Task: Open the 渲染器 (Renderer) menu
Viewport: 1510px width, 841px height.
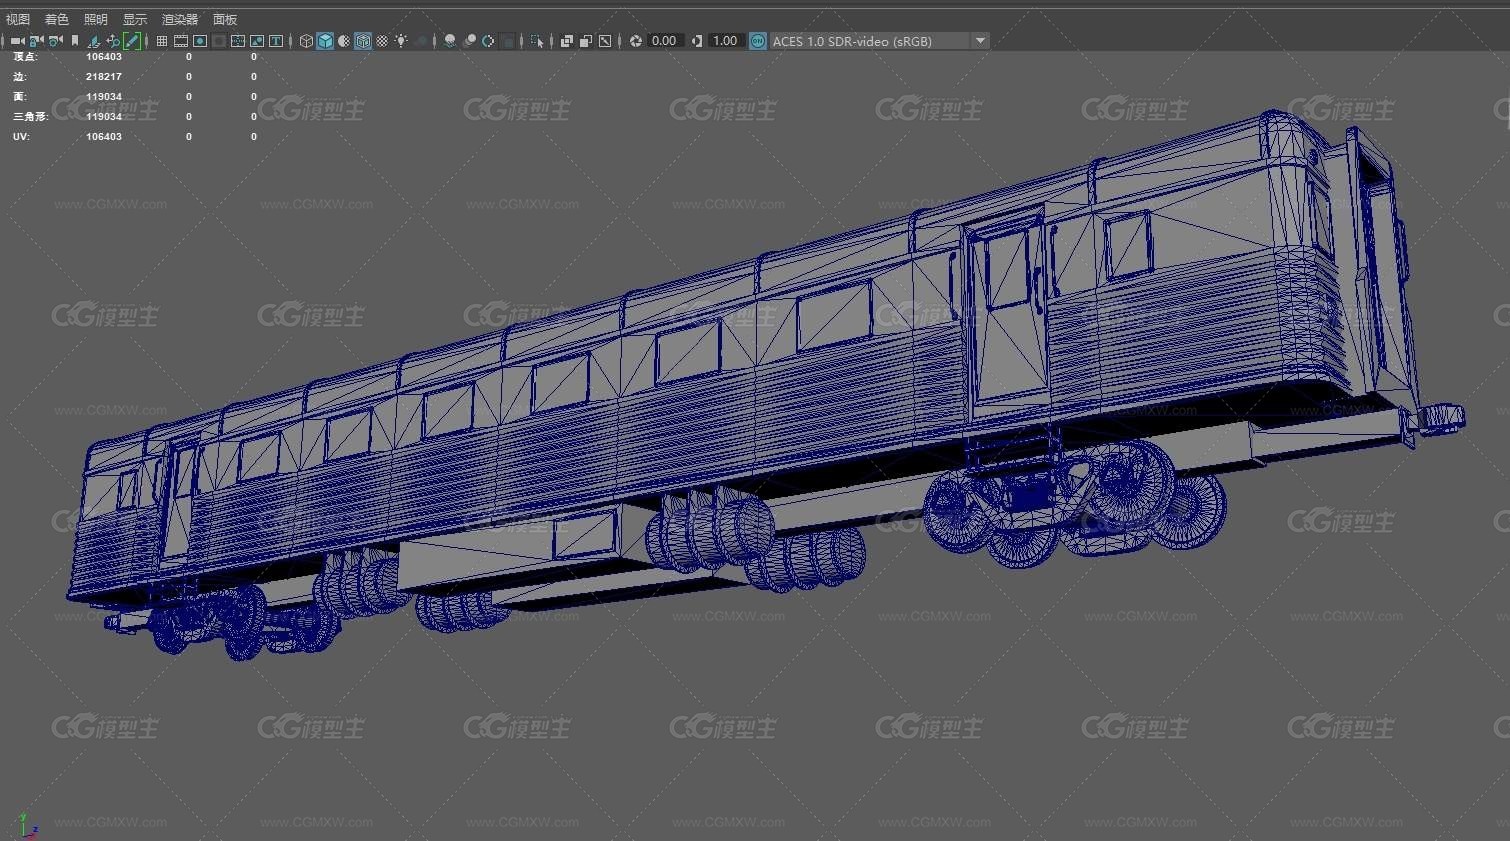Action: tap(180, 19)
